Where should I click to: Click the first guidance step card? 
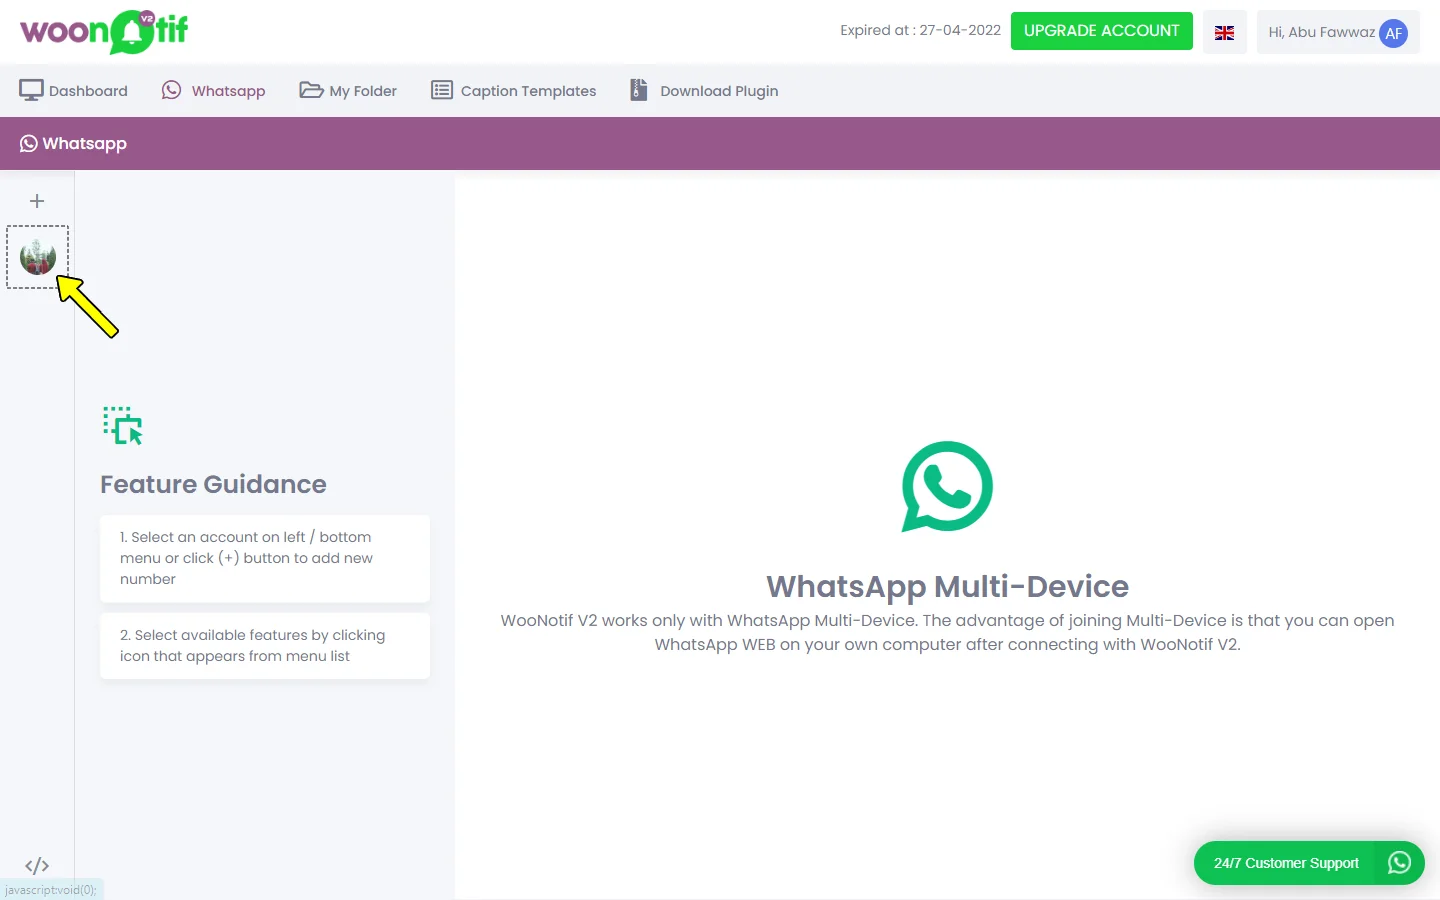[x=265, y=558]
